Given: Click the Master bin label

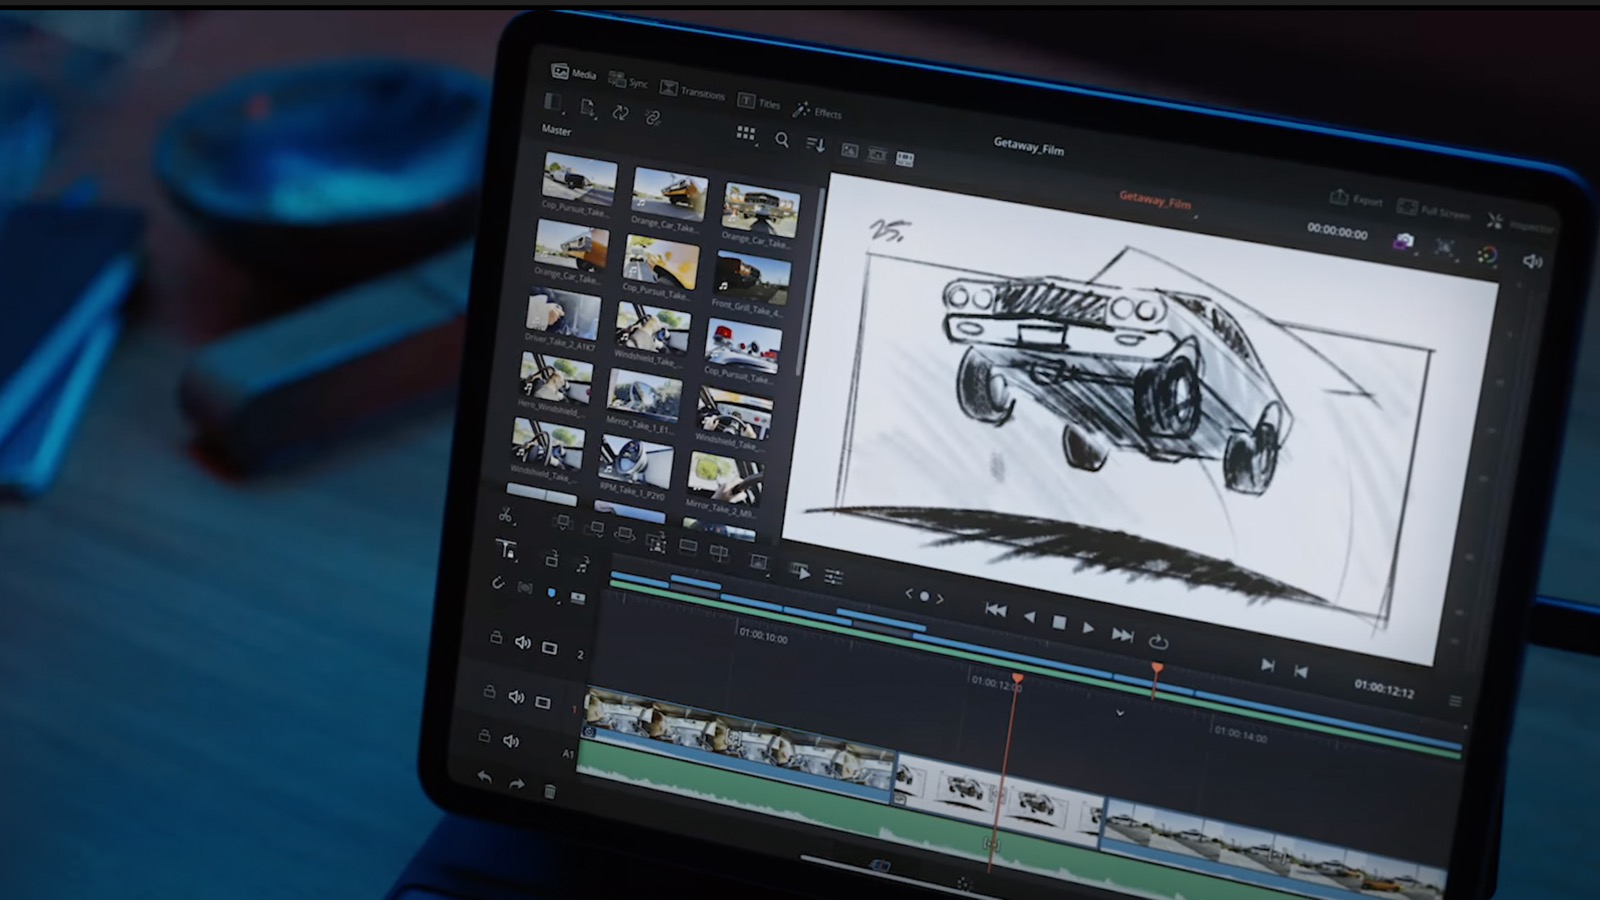Looking at the screenshot, I should (x=556, y=130).
